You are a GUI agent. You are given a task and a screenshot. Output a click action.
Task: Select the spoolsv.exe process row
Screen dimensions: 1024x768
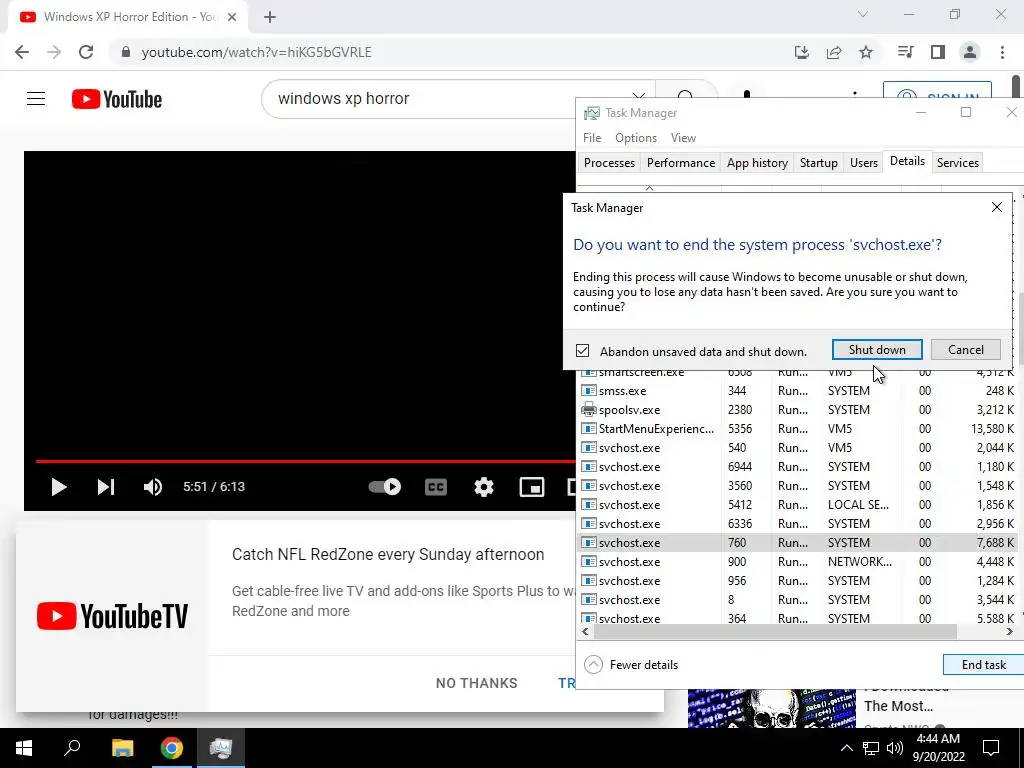(797, 409)
